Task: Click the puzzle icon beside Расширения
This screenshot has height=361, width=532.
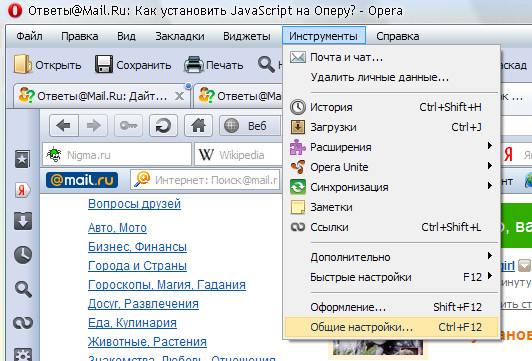Action: [298, 147]
